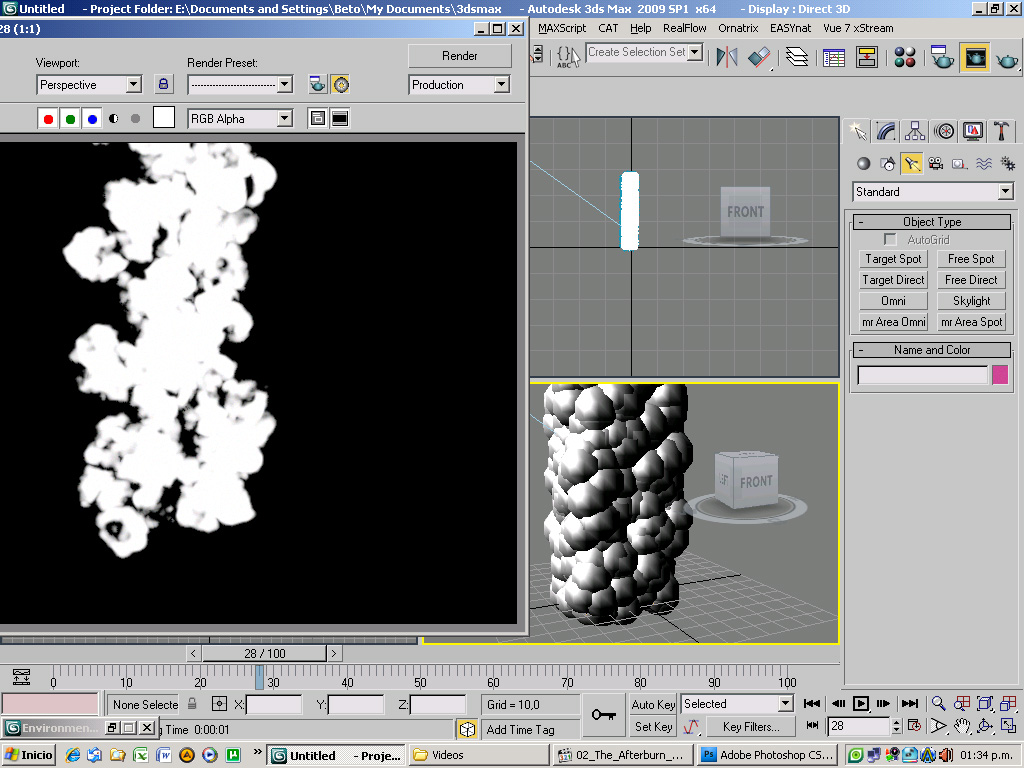The height and width of the screenshot is (768, 1024).
Task: Toggle monochrome display button
Action: (x=135, y=119)
